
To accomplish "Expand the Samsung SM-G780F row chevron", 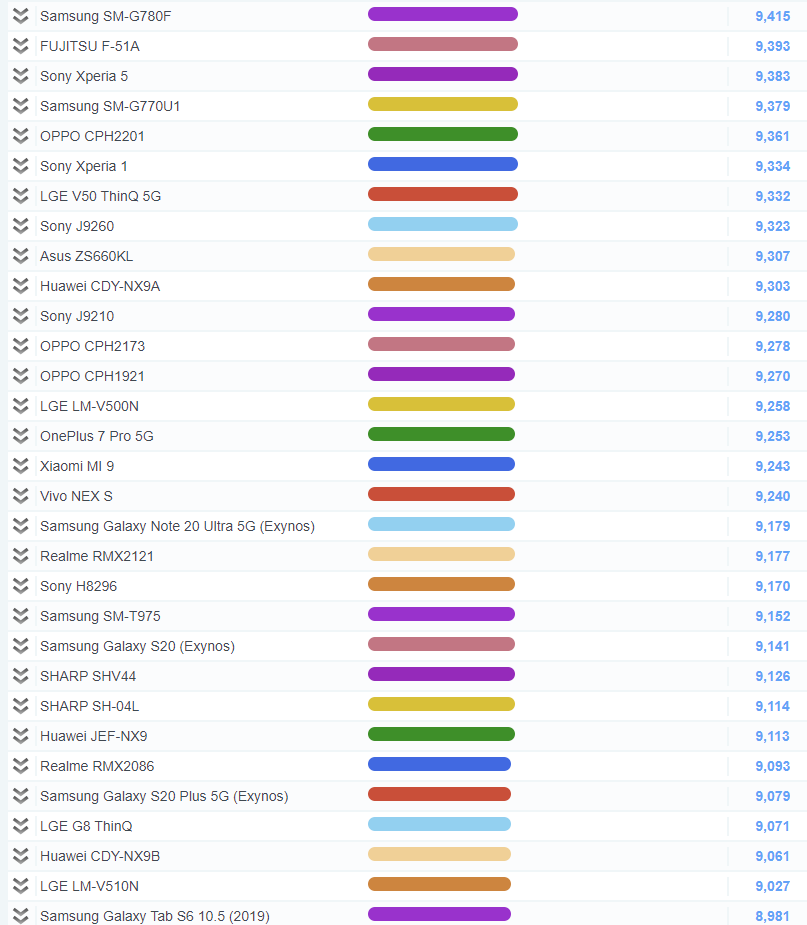I will coord(21,16).
